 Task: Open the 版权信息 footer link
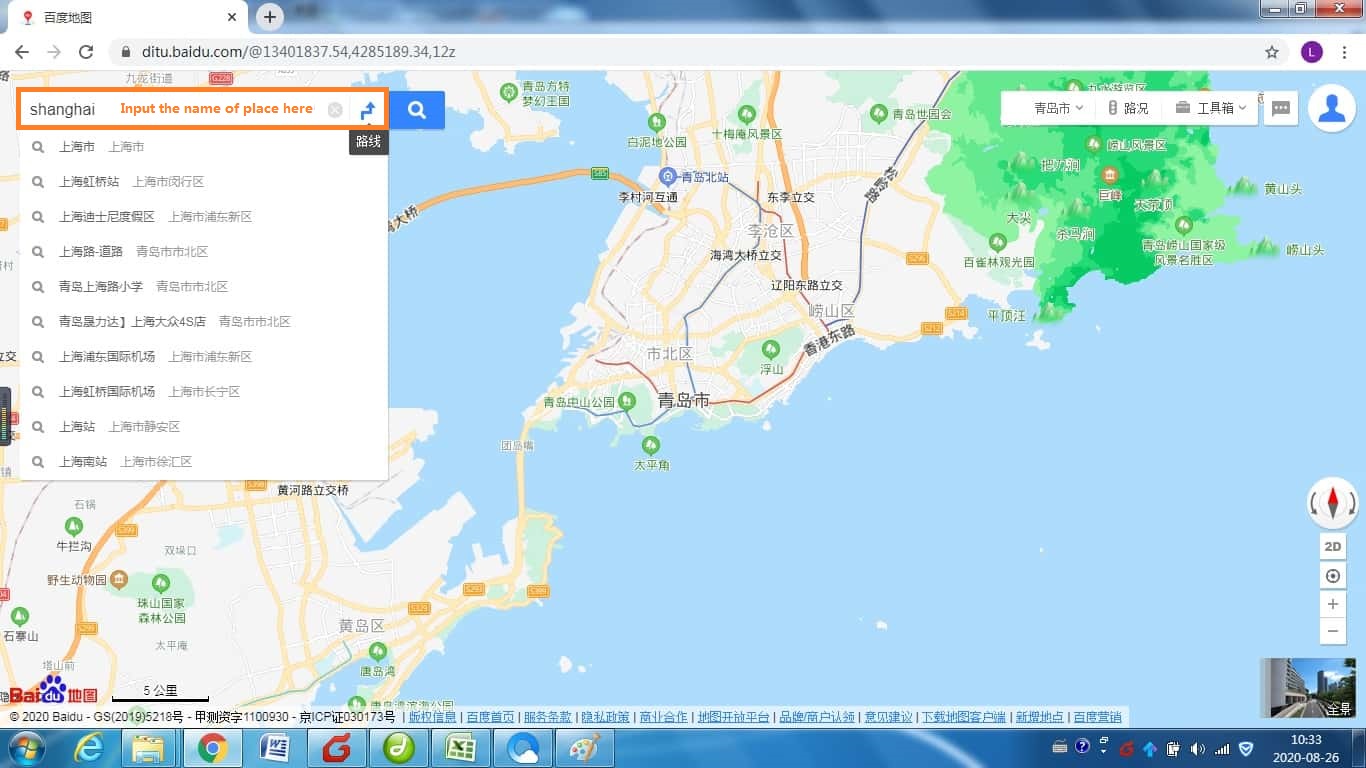[x=432, y=717]
